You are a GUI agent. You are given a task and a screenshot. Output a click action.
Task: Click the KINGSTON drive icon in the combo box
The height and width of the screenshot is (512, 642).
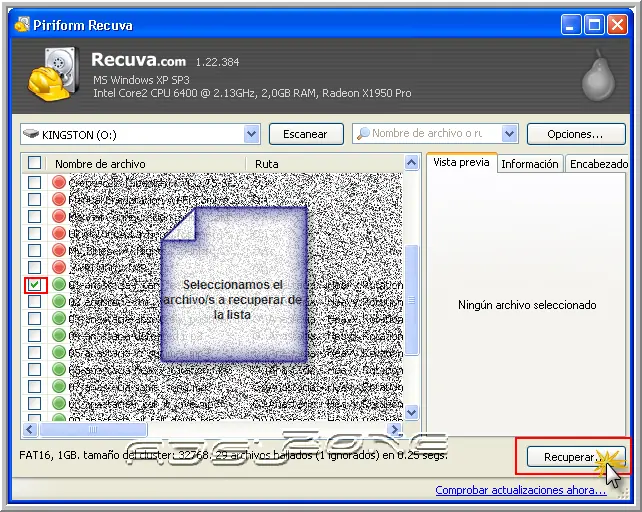(31, 134)
